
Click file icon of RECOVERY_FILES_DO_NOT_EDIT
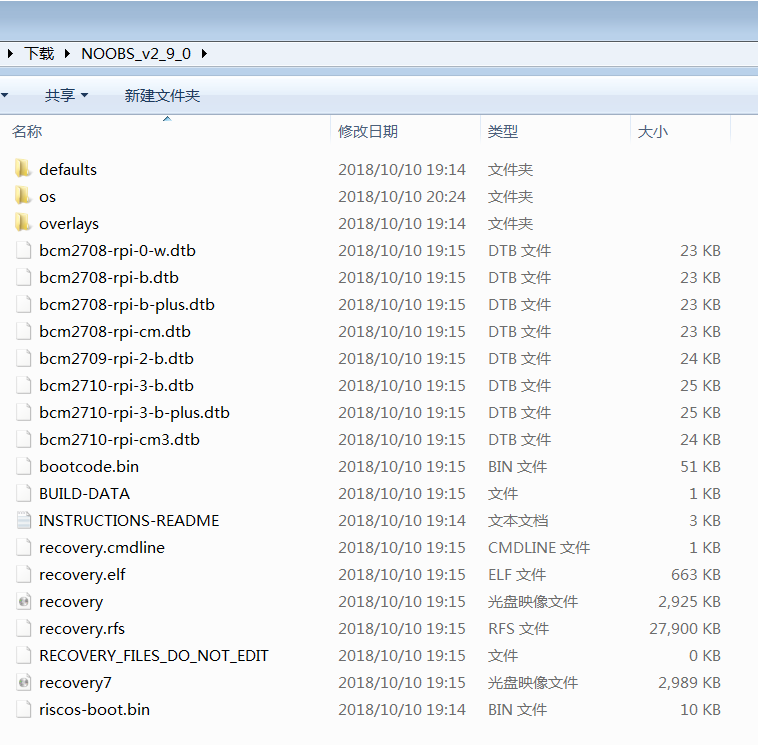23,656
